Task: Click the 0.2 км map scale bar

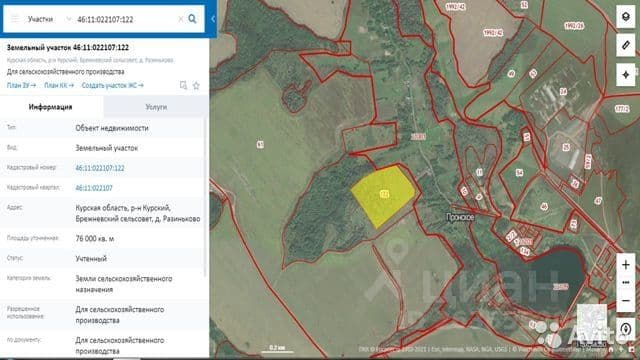Action: (x=277, y=349)
